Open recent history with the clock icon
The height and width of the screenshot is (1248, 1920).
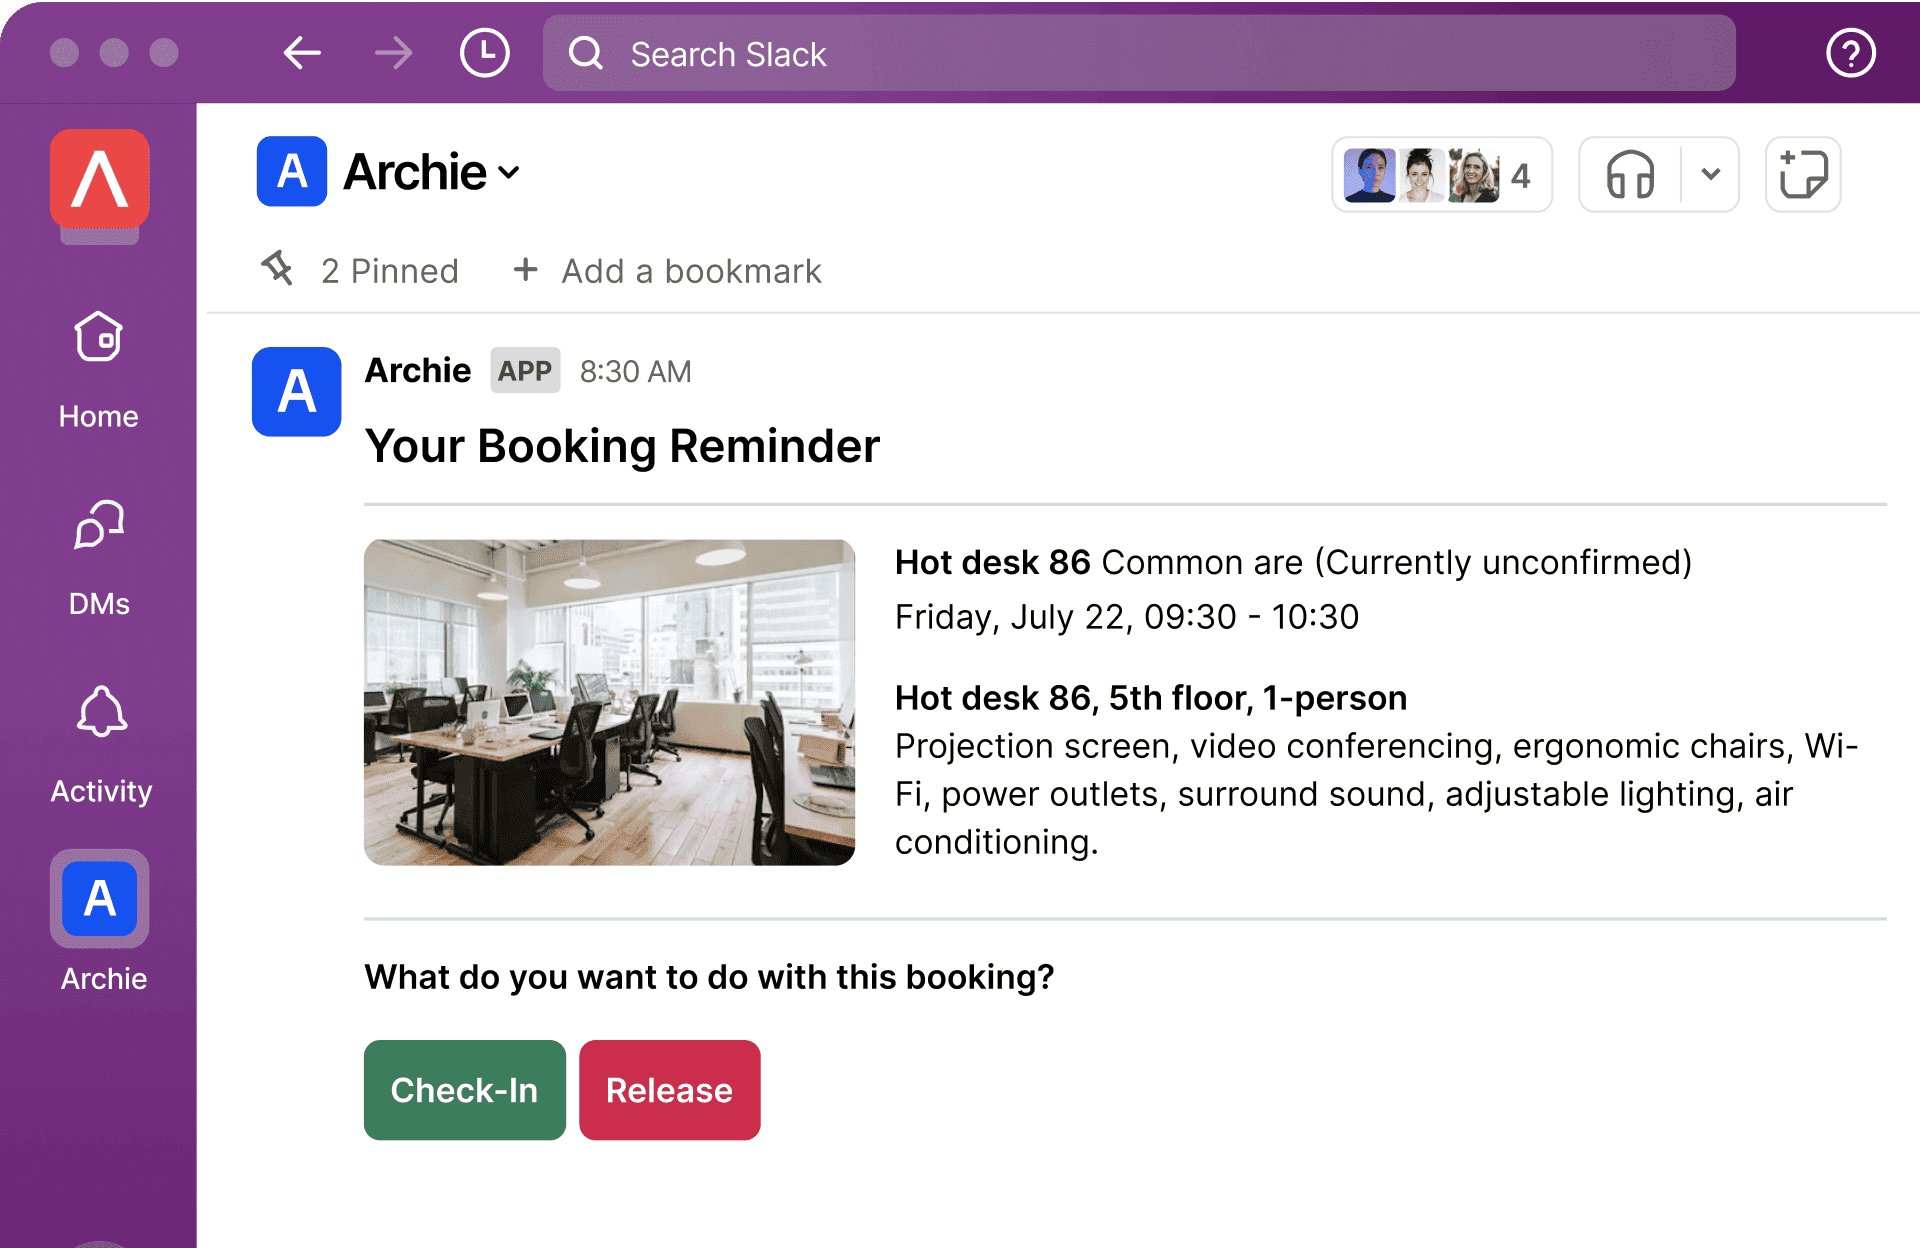pyautogui.click(x=484, y=53)
